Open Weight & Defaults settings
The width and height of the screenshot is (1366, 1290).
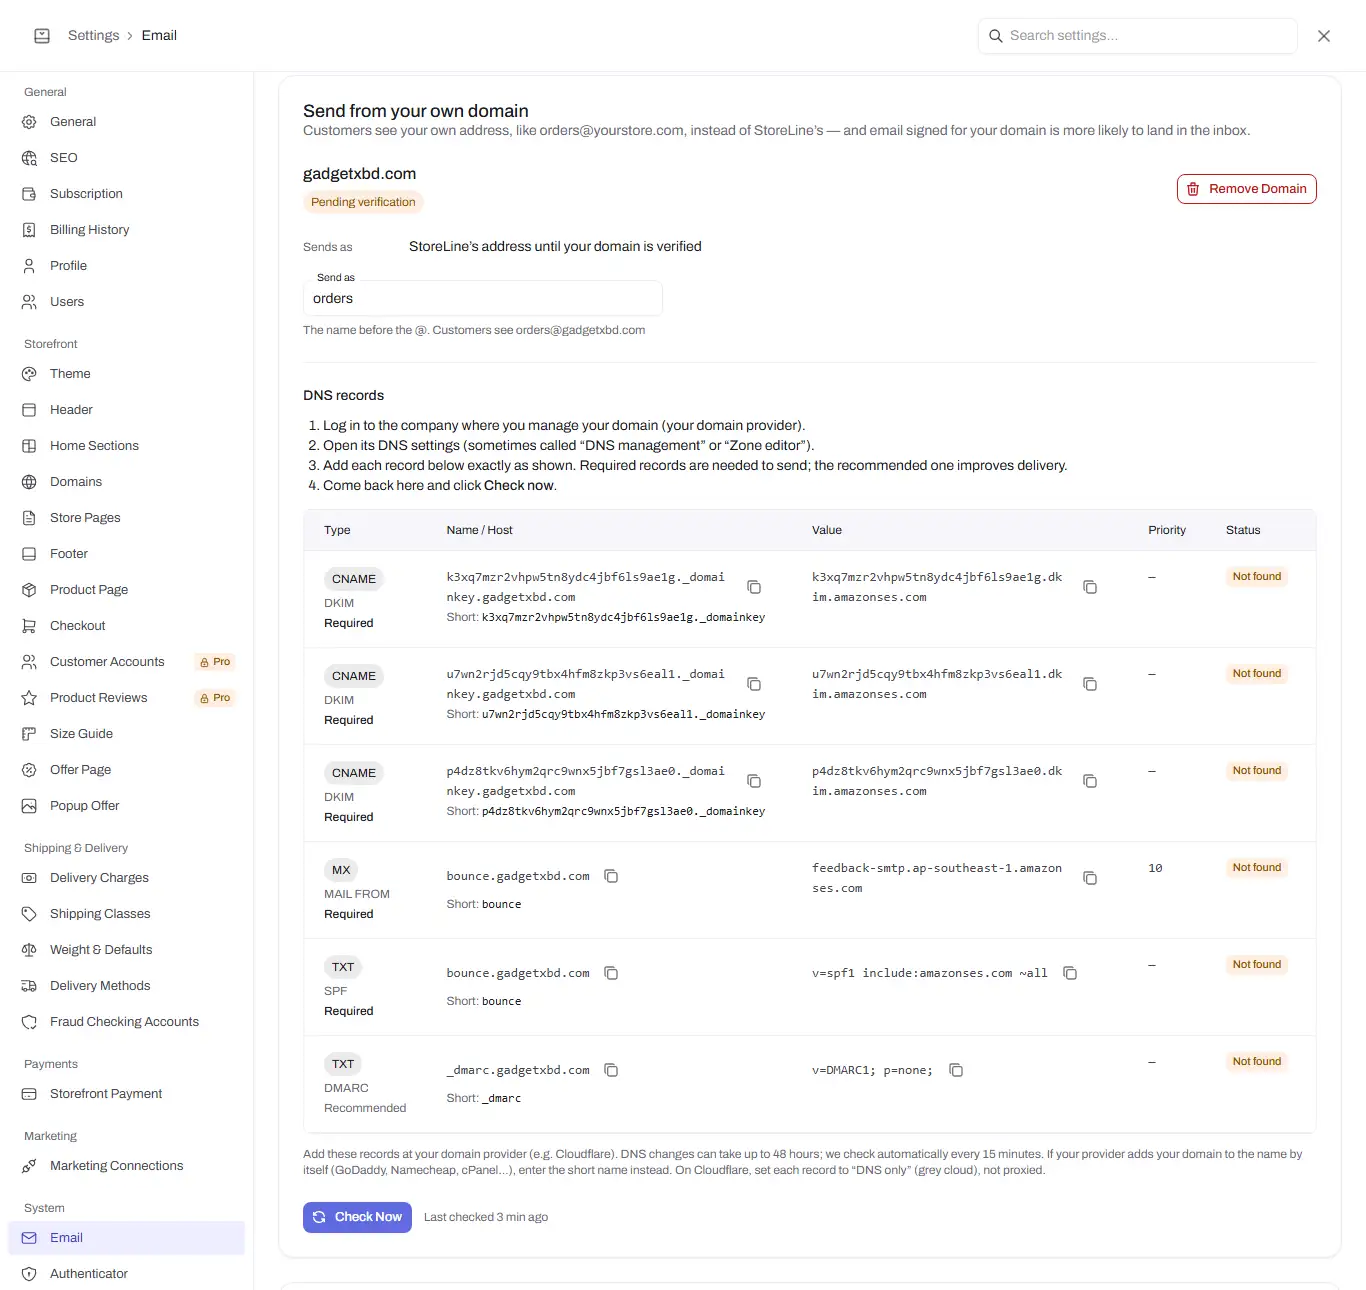126,950
